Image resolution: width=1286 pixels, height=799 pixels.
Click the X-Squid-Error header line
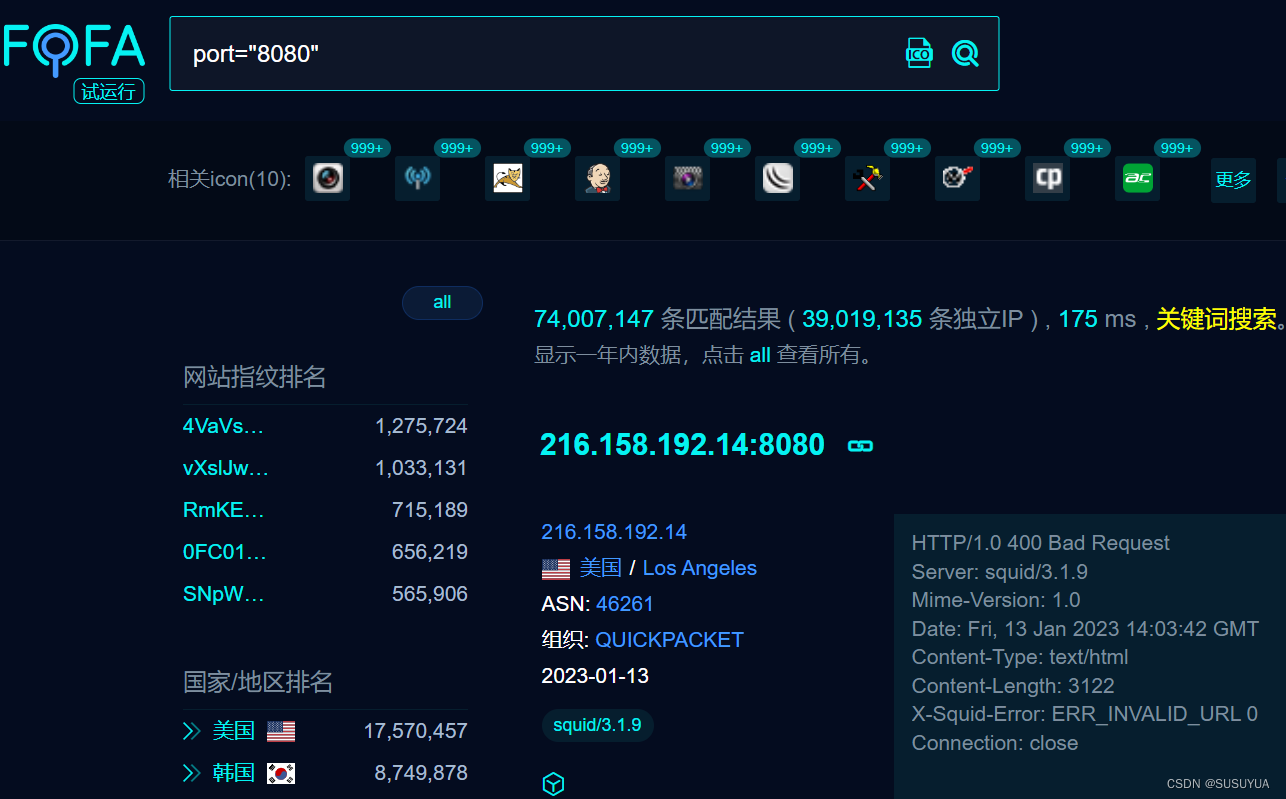1085,714
